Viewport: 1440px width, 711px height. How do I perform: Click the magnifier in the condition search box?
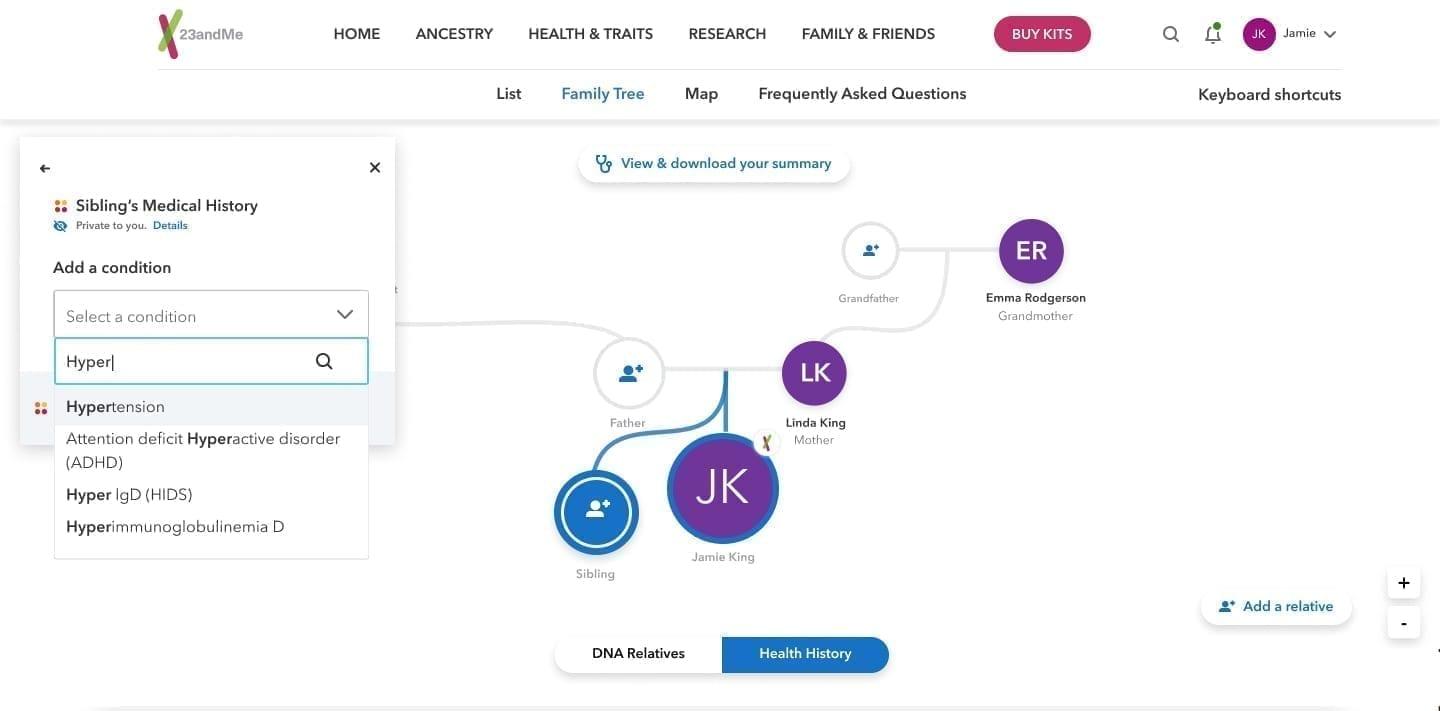click(x=324, y=361)
